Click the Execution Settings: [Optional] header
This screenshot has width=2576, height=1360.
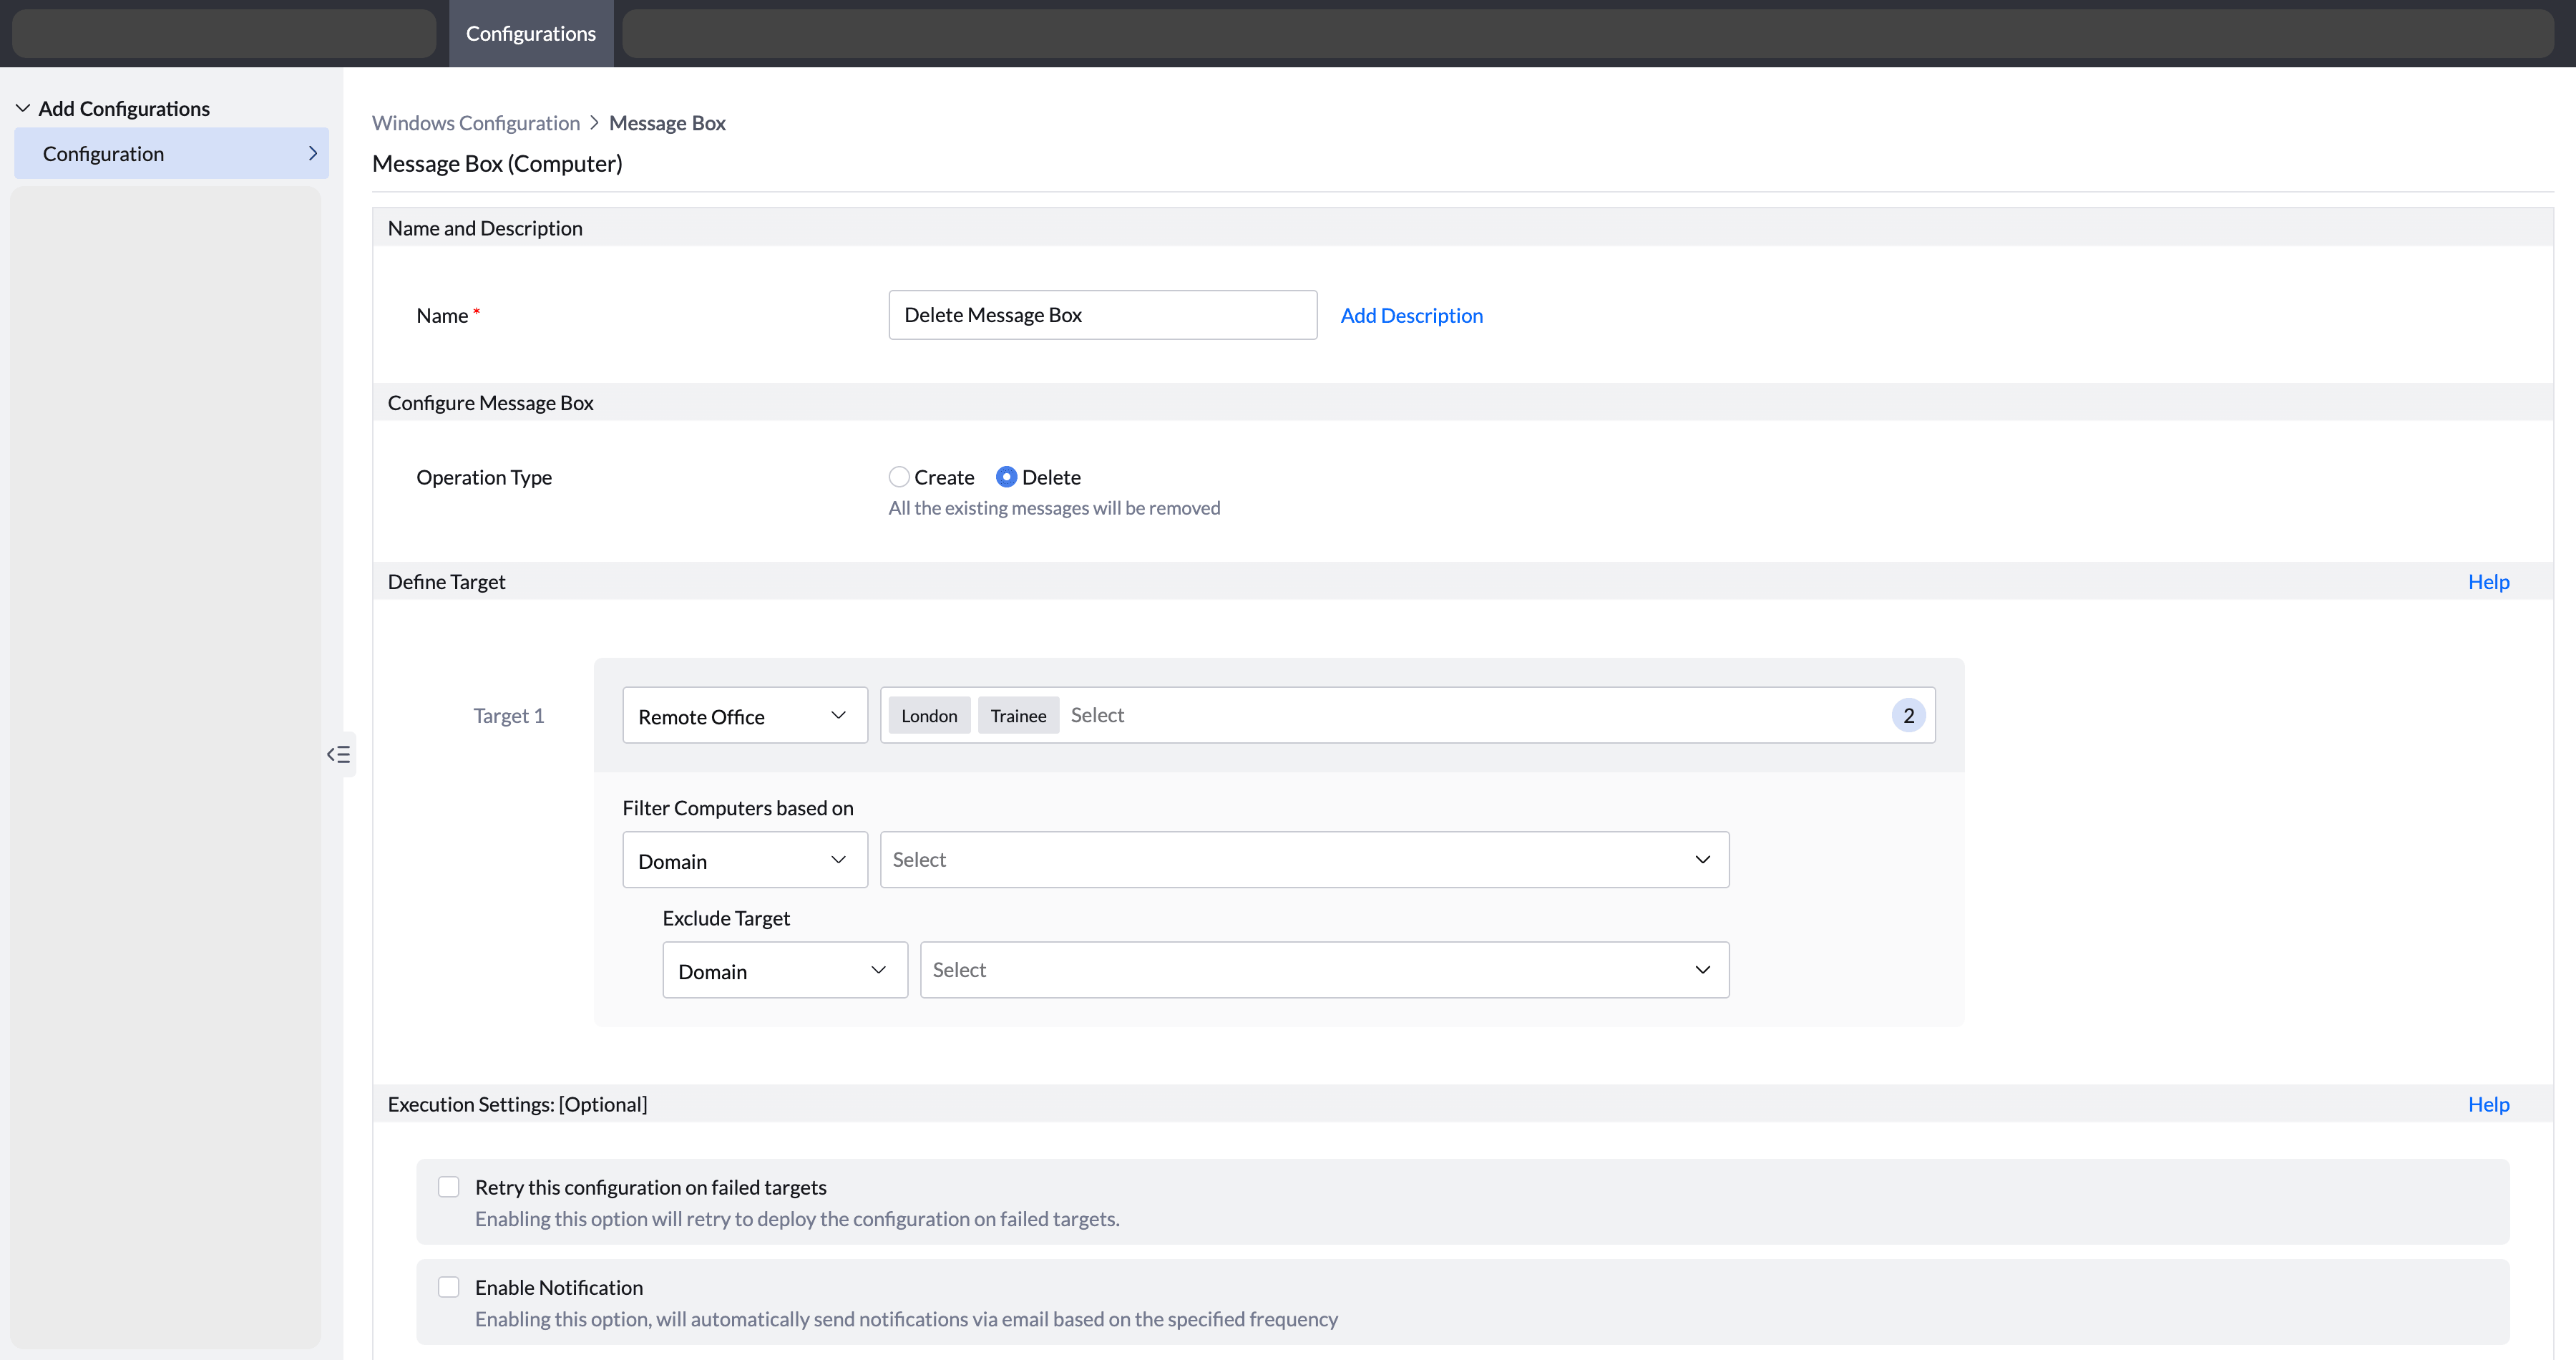(517, 1104)
